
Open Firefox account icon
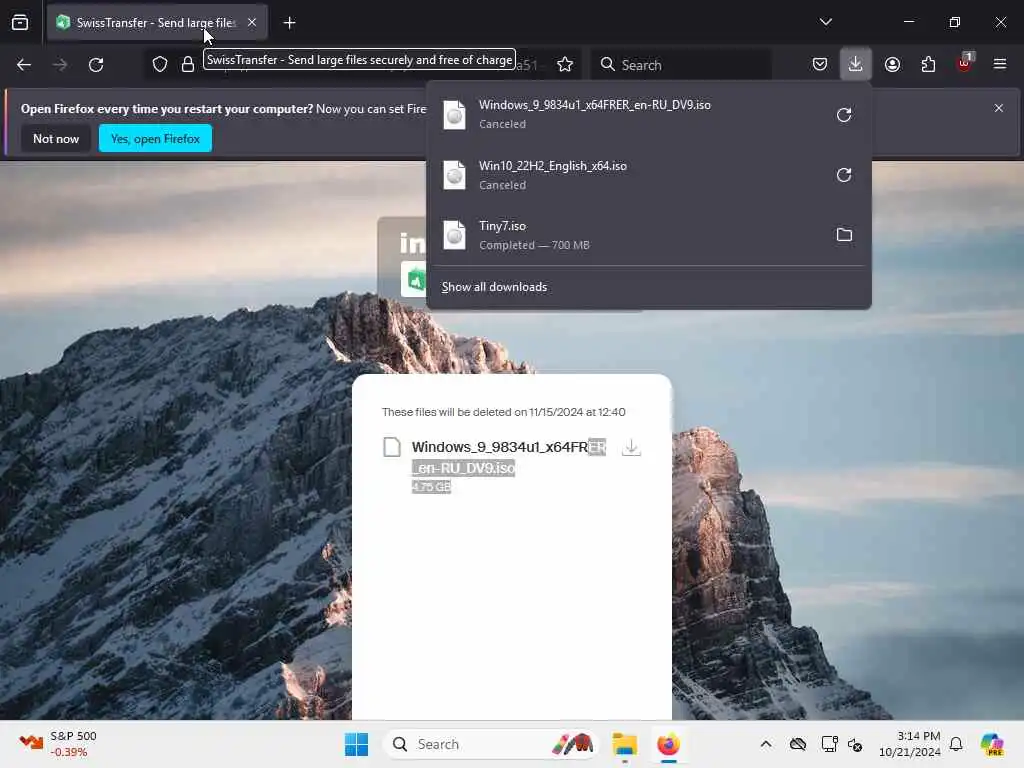[x=892, y=64]
